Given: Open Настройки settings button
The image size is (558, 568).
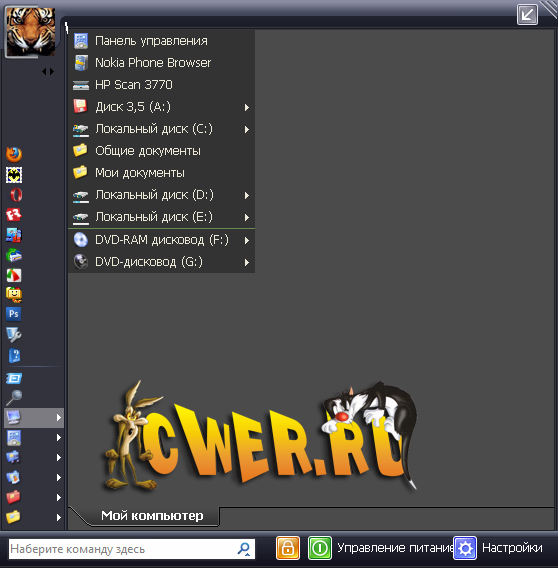Looking at the screenshot, I should [499, 548].
